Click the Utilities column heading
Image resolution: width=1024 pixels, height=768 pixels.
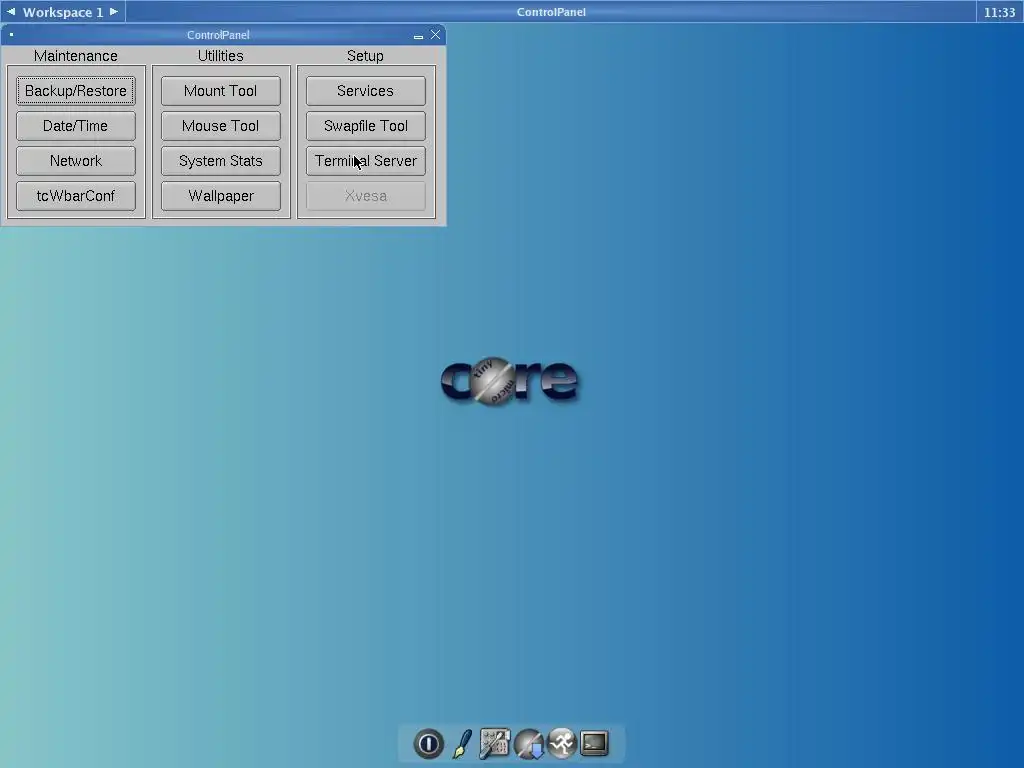pos(221,56)
